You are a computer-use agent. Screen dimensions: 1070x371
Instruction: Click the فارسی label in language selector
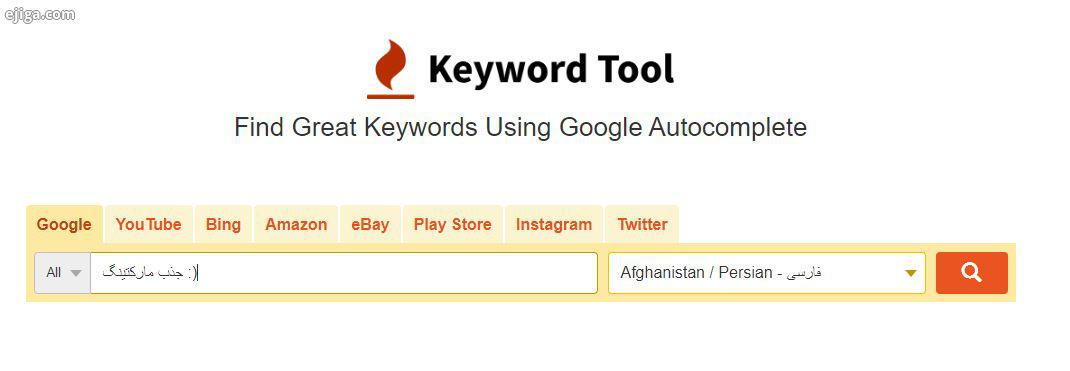[804, 273]
